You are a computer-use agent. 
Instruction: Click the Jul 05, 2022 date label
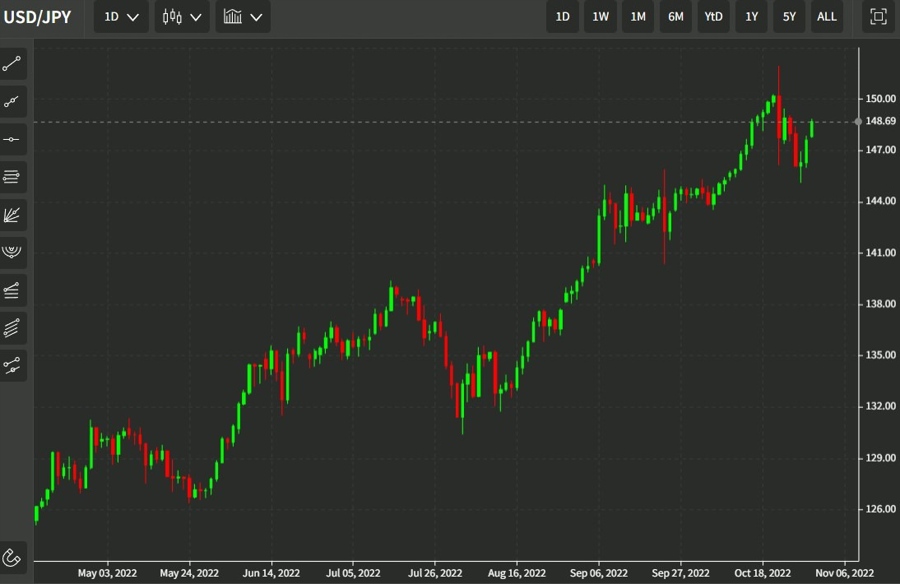click(x=353, y=573)
